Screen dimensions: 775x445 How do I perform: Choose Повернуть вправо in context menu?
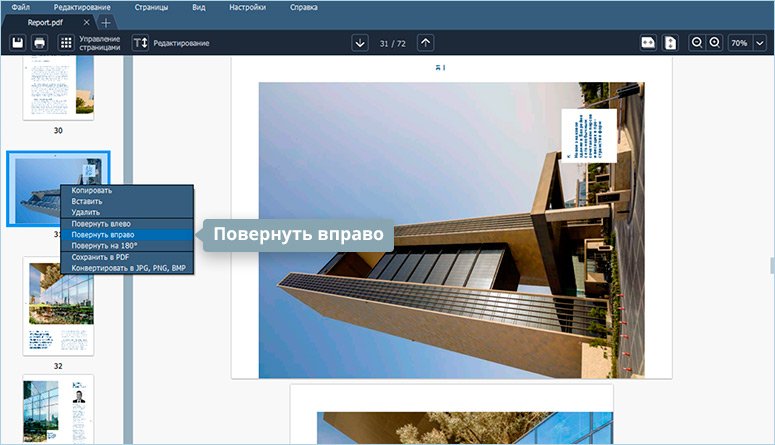(x=127, y=235)
